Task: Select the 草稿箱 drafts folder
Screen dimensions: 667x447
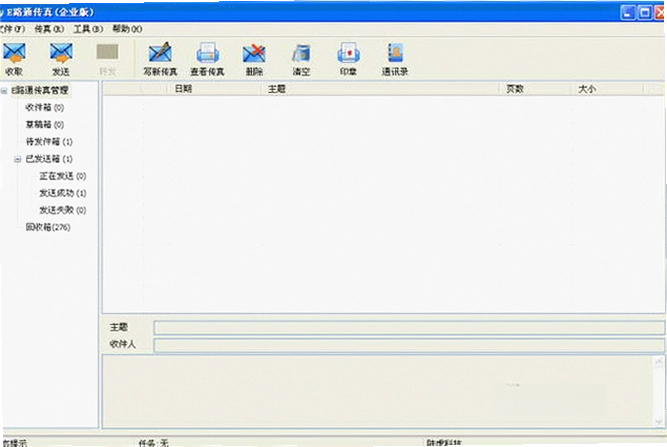Action: 45,125
